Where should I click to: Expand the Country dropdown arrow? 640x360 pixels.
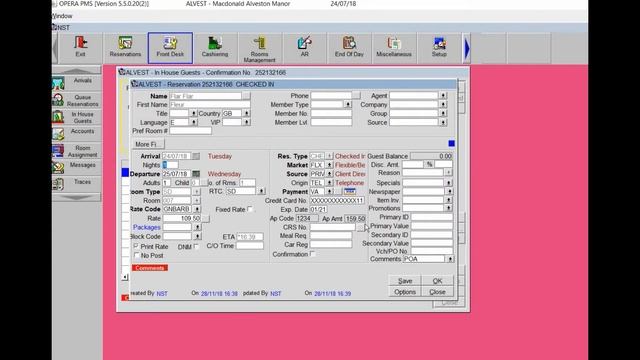(247, 113)
